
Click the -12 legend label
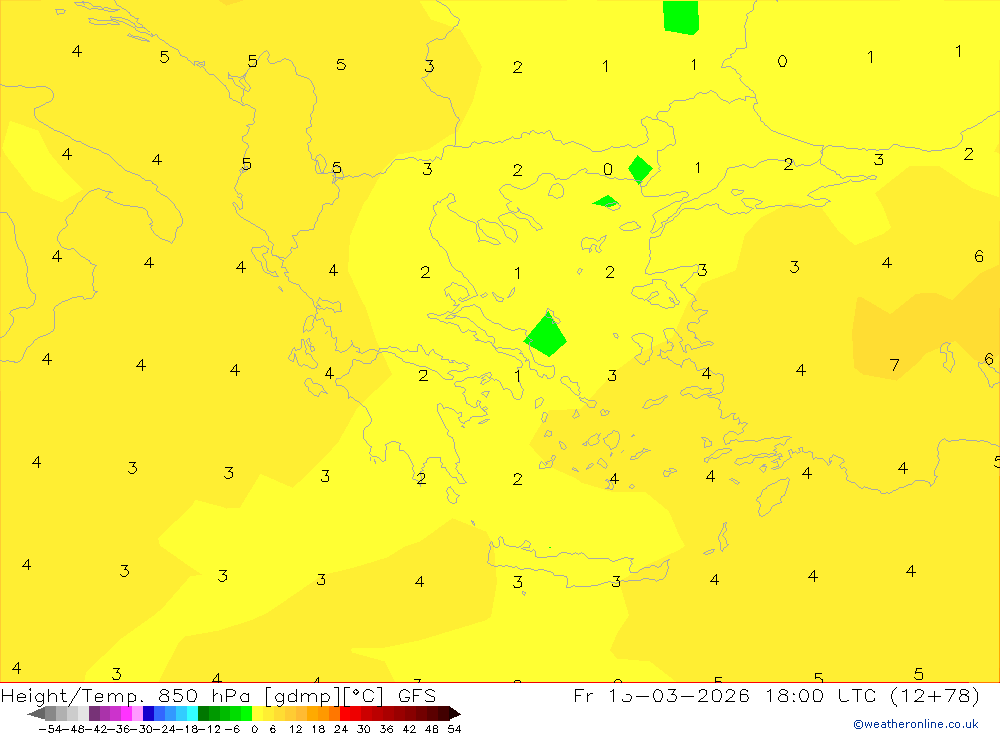pos(210,729)
